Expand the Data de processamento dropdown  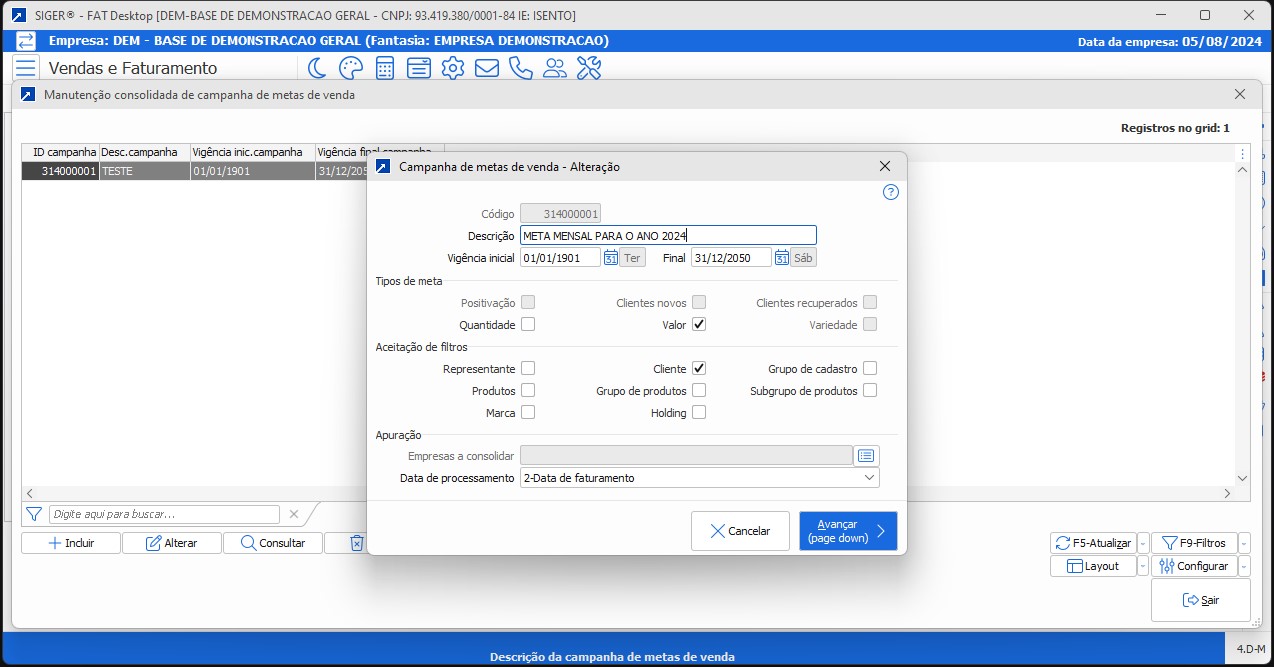click(869, 478)
